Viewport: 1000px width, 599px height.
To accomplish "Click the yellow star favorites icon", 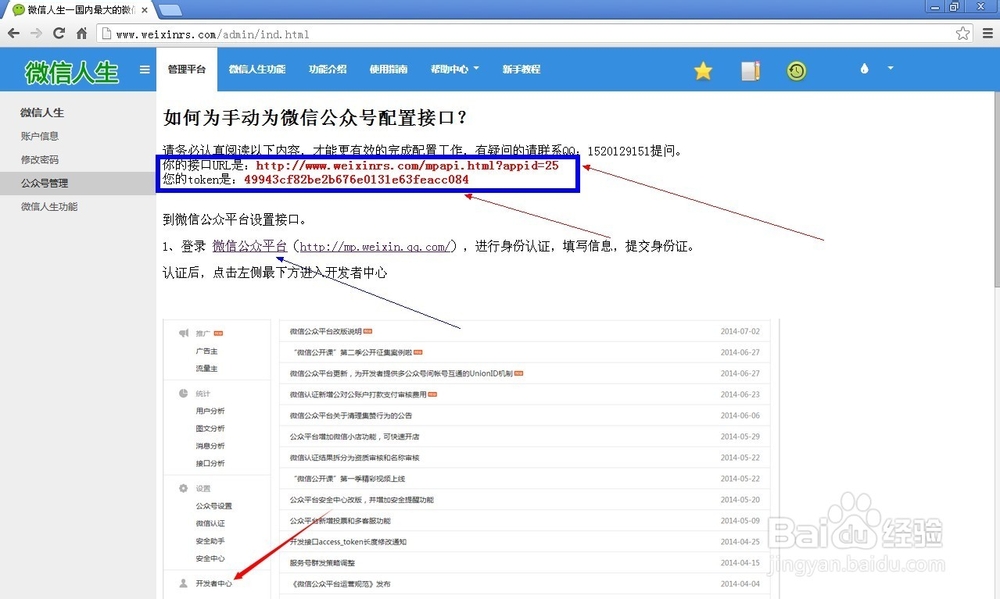I will coord(703,70).
